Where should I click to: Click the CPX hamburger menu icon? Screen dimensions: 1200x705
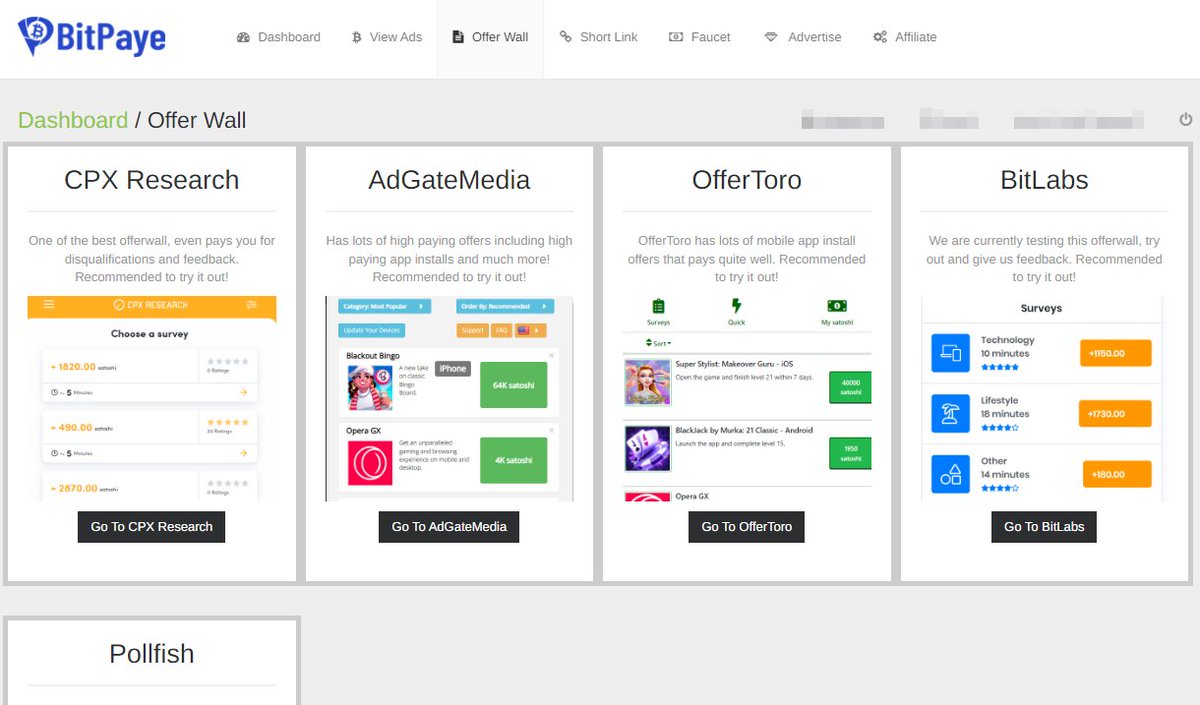point(49,304)
